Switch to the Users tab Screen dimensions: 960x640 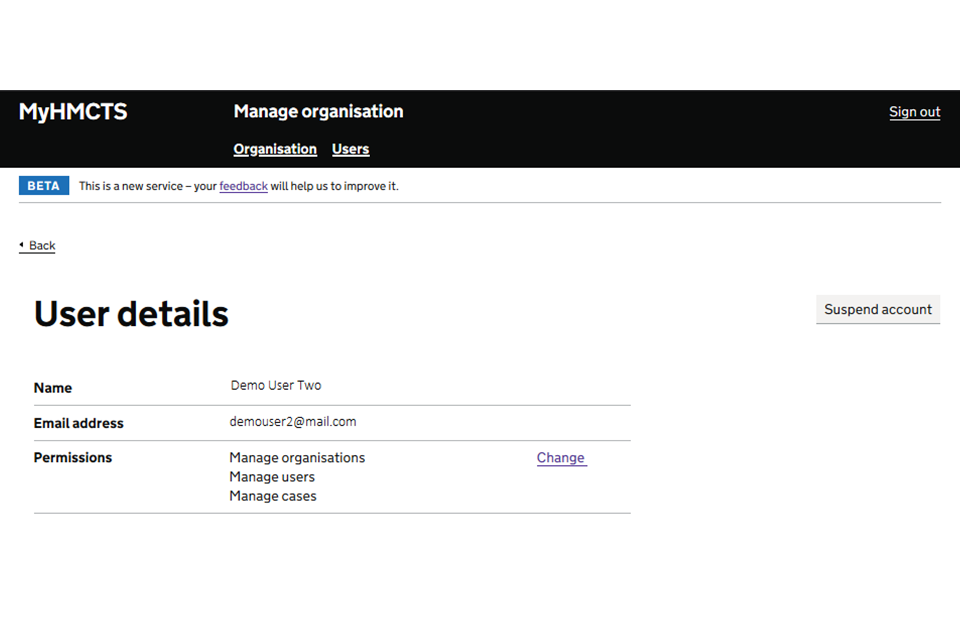pyautogui.click(x=350, y=148)
